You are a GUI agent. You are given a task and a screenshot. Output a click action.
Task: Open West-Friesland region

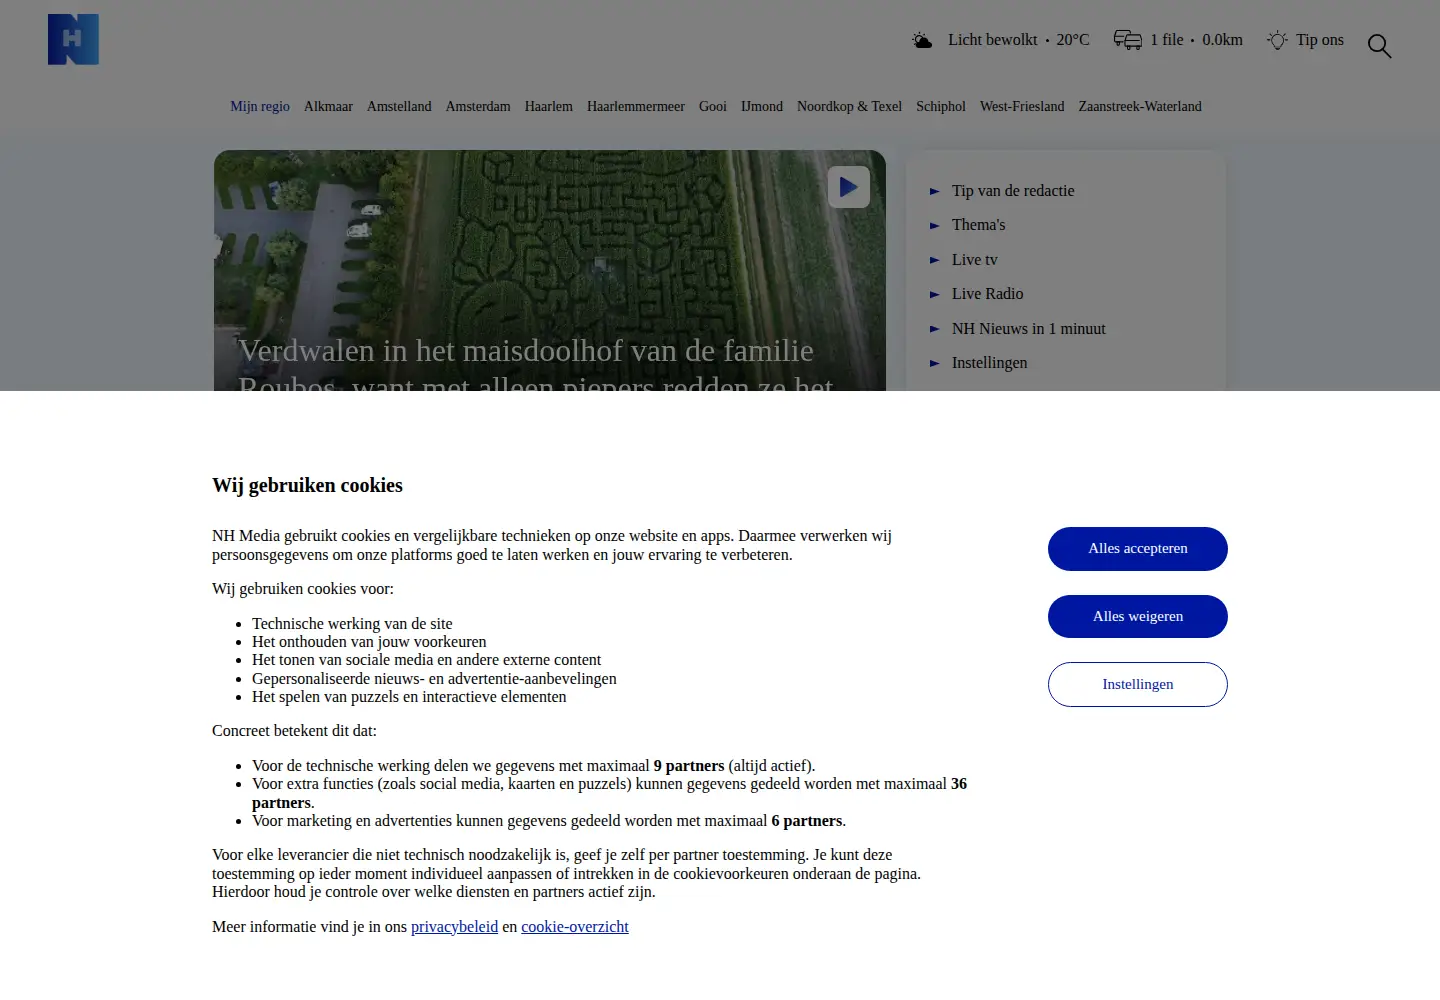click(x=1022, y=106)
